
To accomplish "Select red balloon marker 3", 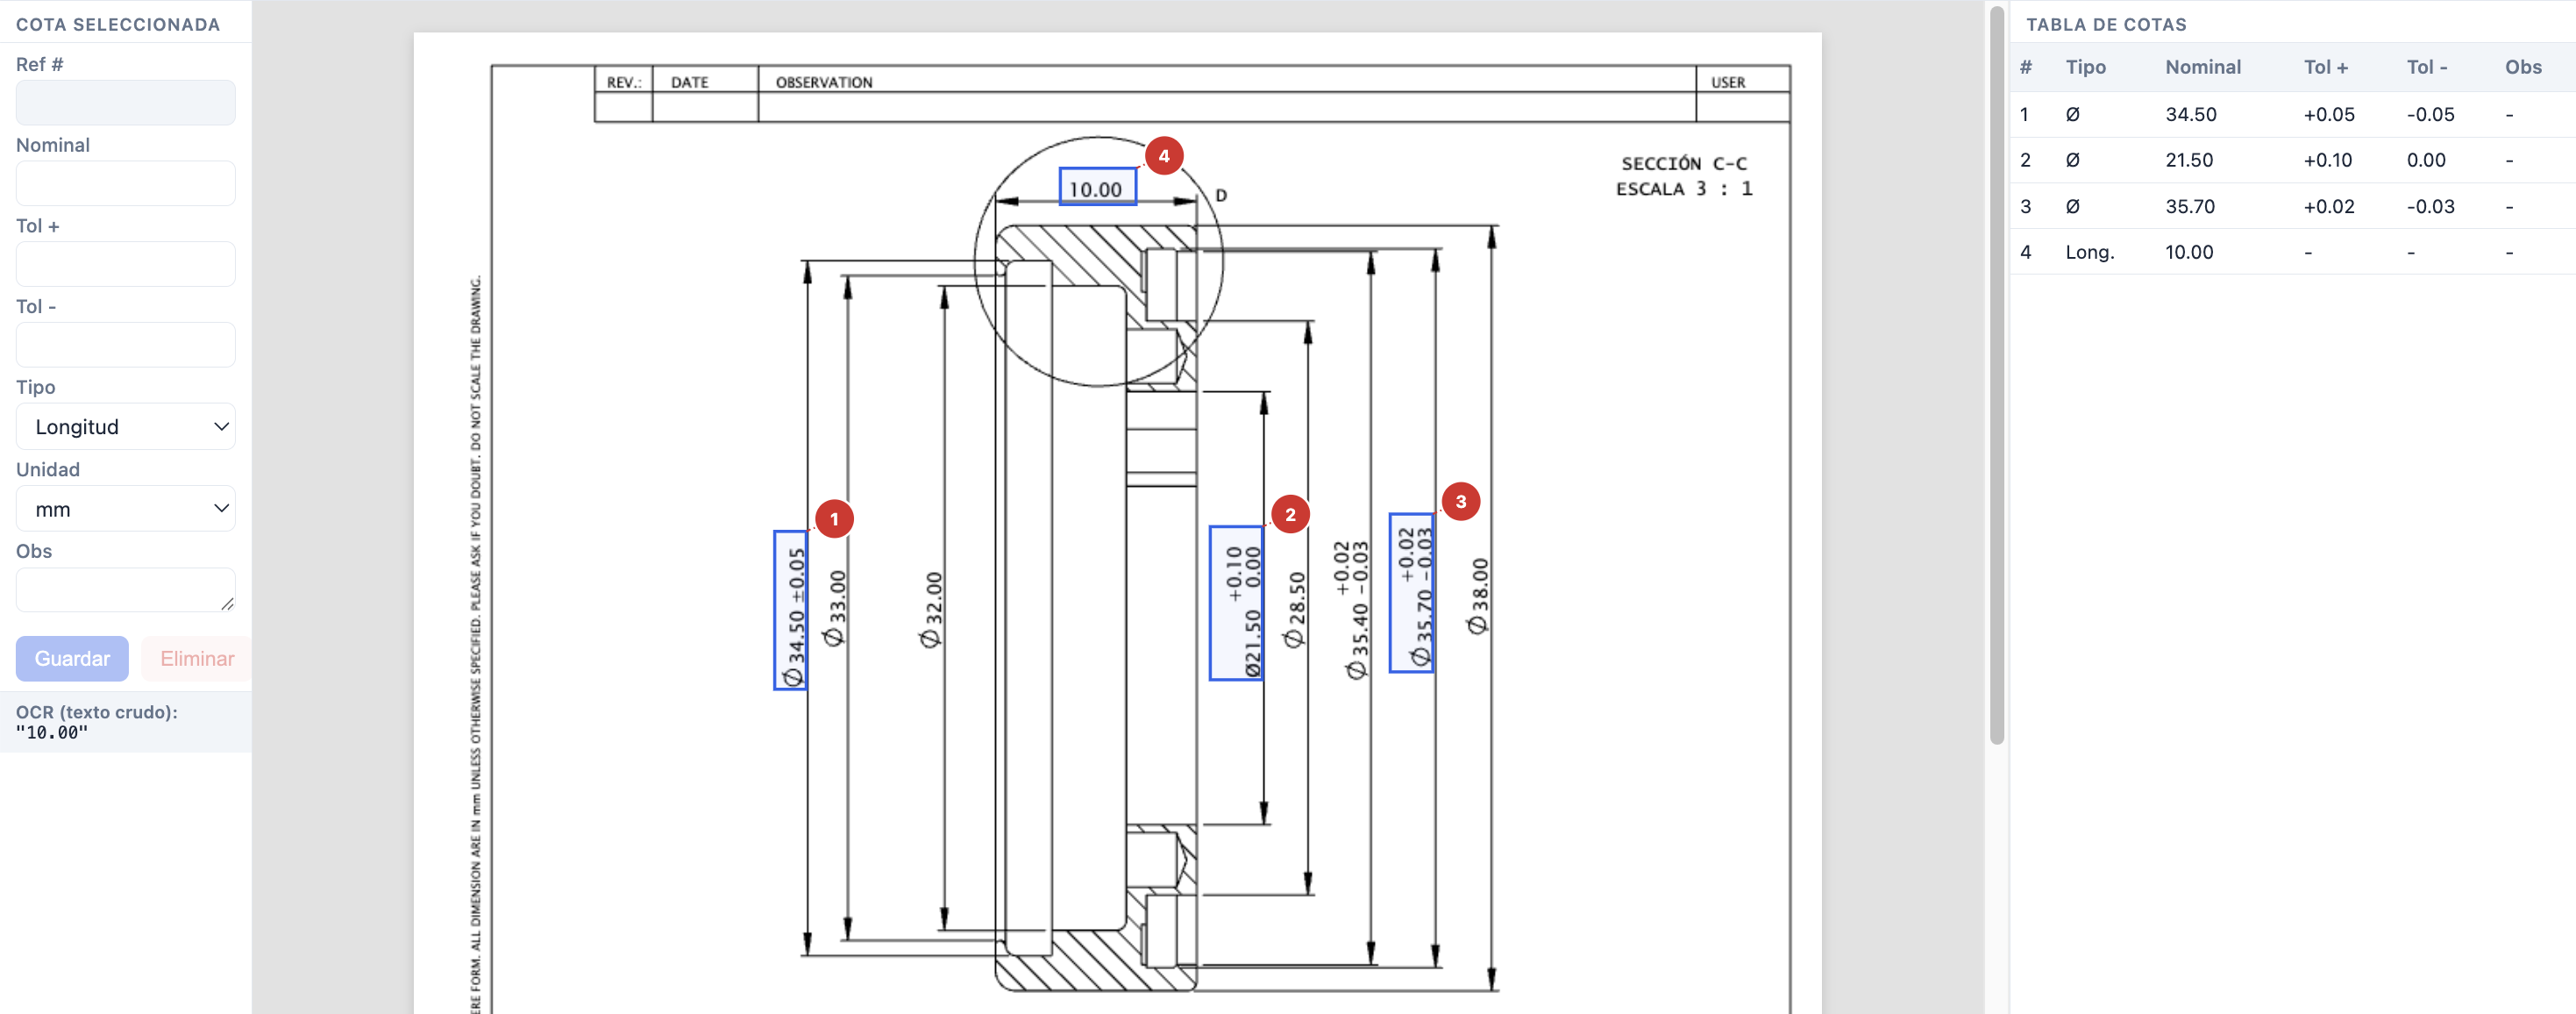I will pyautogui.click(x=1461, y=501).
